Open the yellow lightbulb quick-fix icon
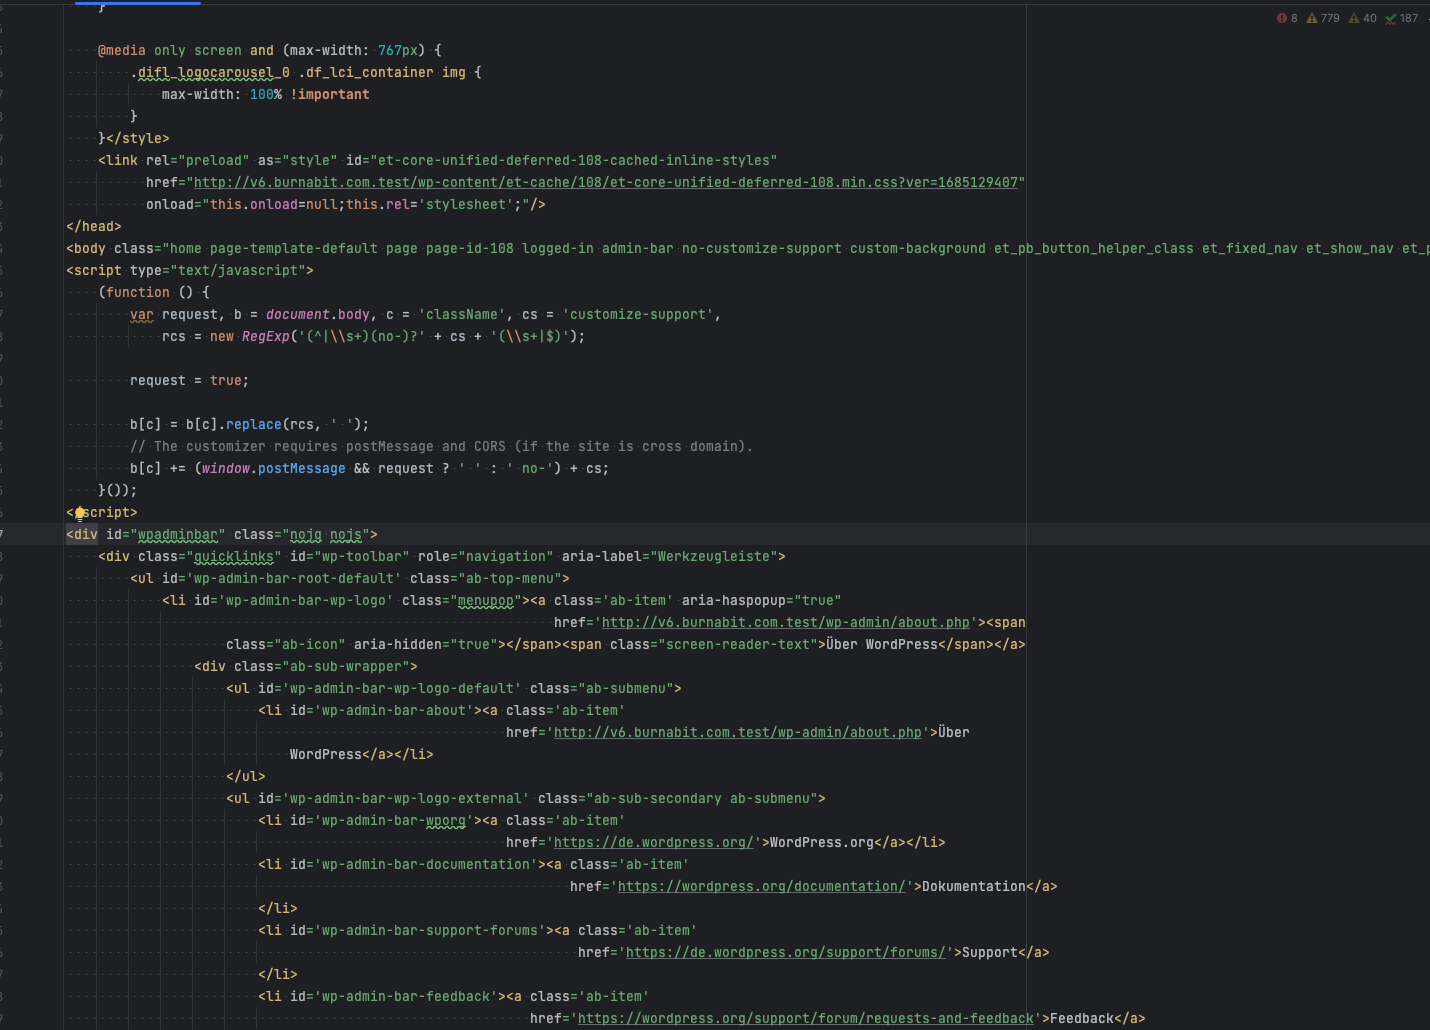This screenshot has width=1430, height=1030. point(80,513)
